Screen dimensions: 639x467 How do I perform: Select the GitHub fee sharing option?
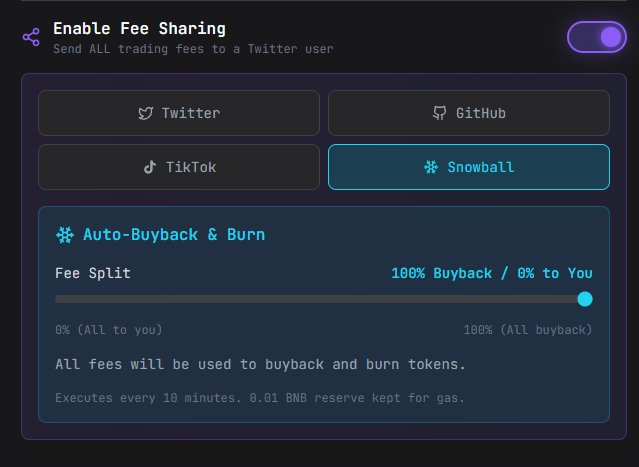click(469, 113)
